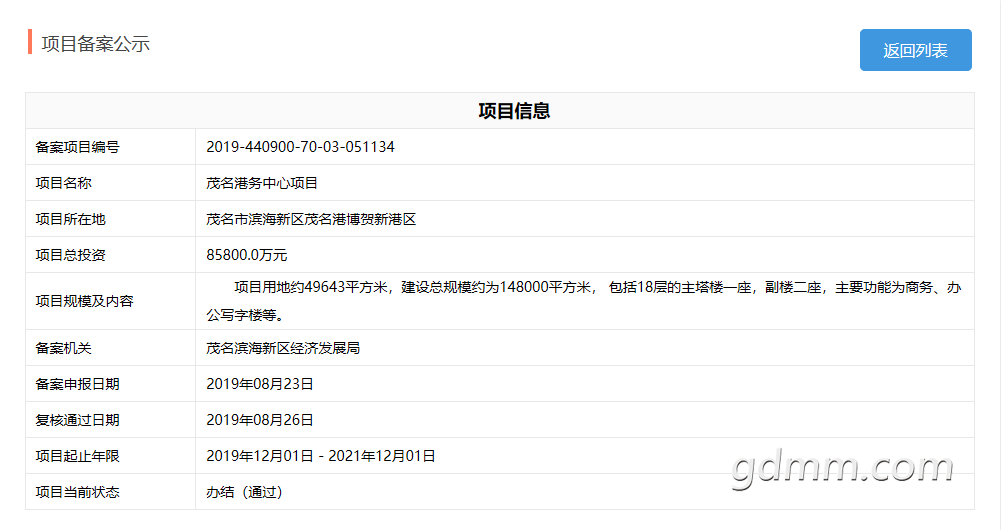Viewport: 1001px width, 530px height.
Task: Click the investment value 85800.0万元
Action: point(247,255)
